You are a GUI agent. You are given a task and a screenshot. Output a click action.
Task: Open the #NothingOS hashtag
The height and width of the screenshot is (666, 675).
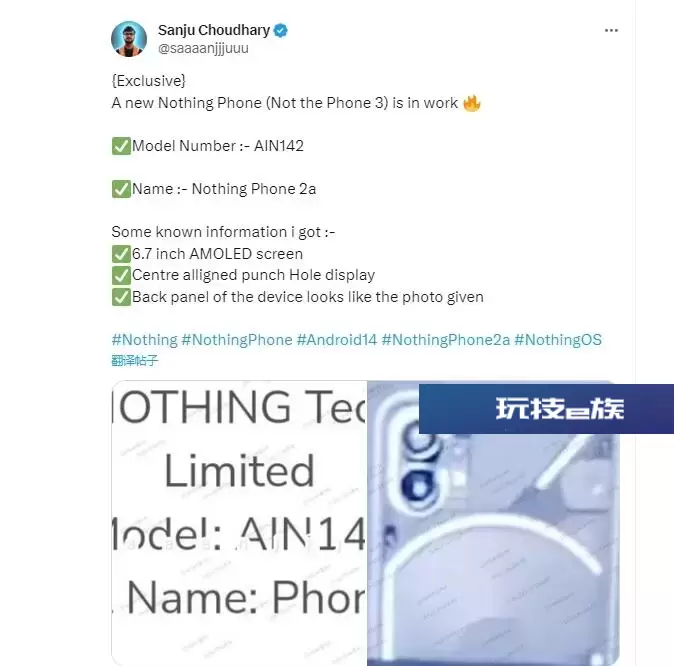pos(558,340)
